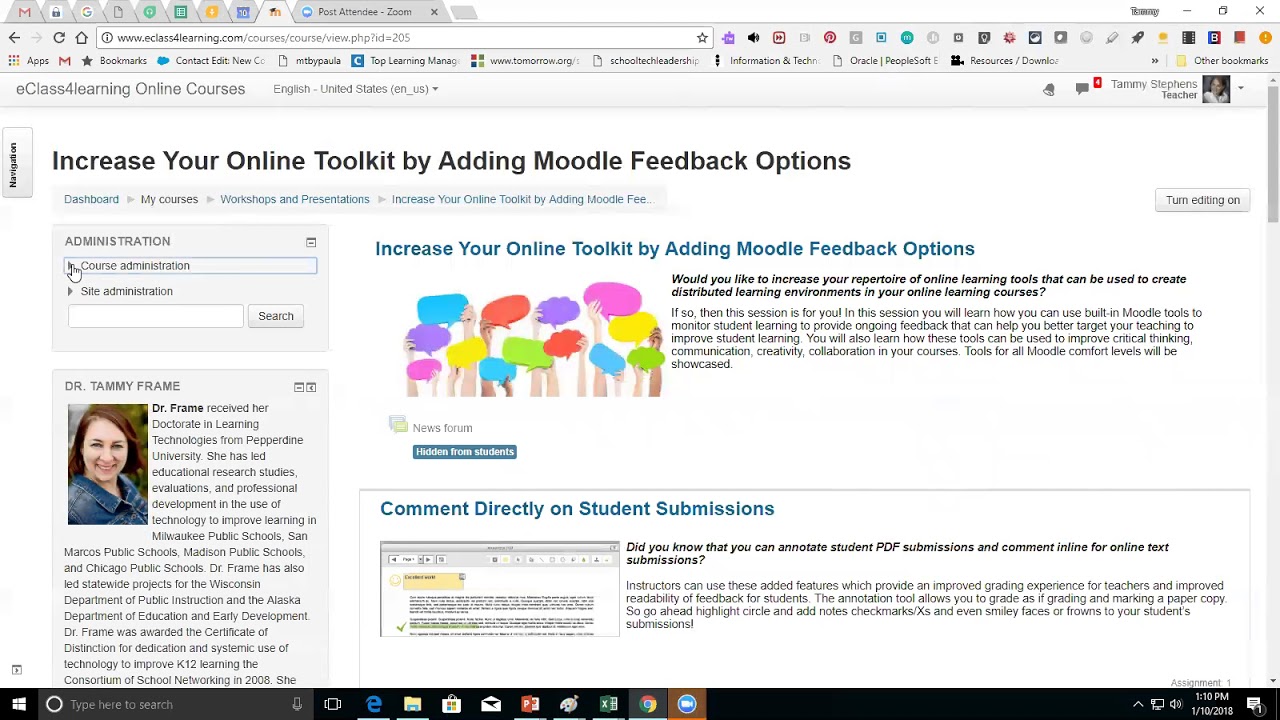The height and width of the screenshot is (720, 1280).
Task: Open News forum link
Action: [x=442, y=428]
